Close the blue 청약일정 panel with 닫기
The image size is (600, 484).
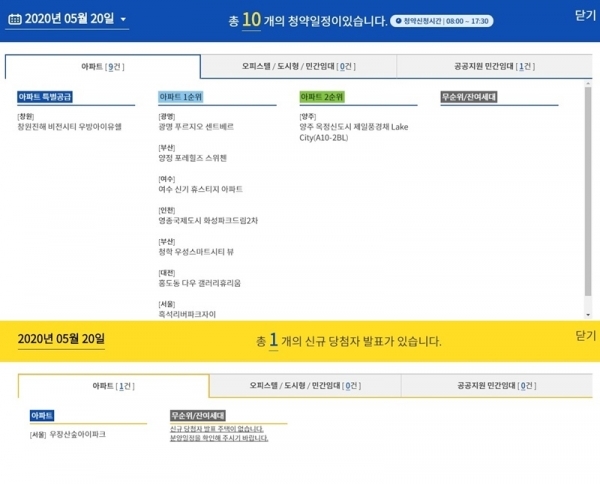coord(585,15)
